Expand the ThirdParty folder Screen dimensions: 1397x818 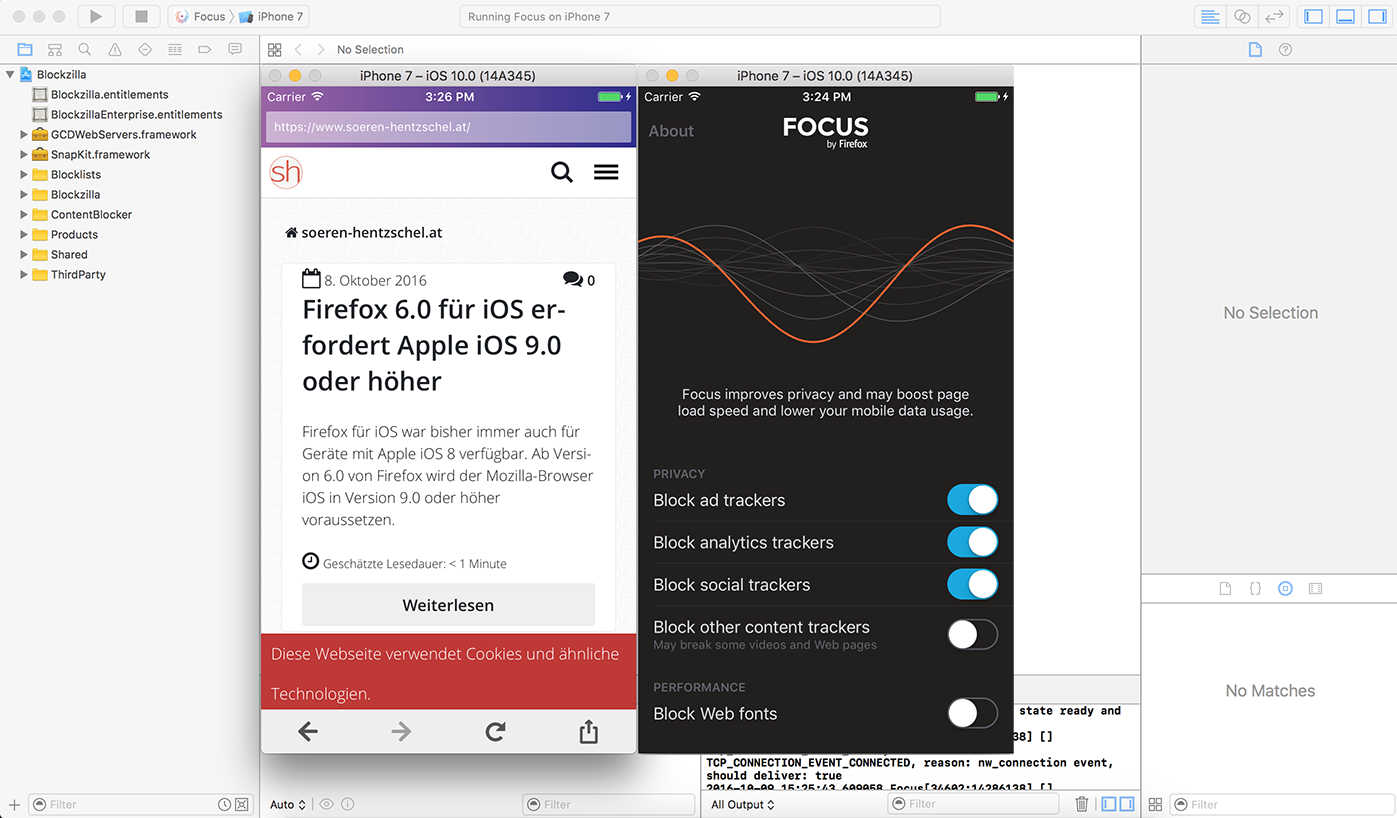tap(24, 274)
